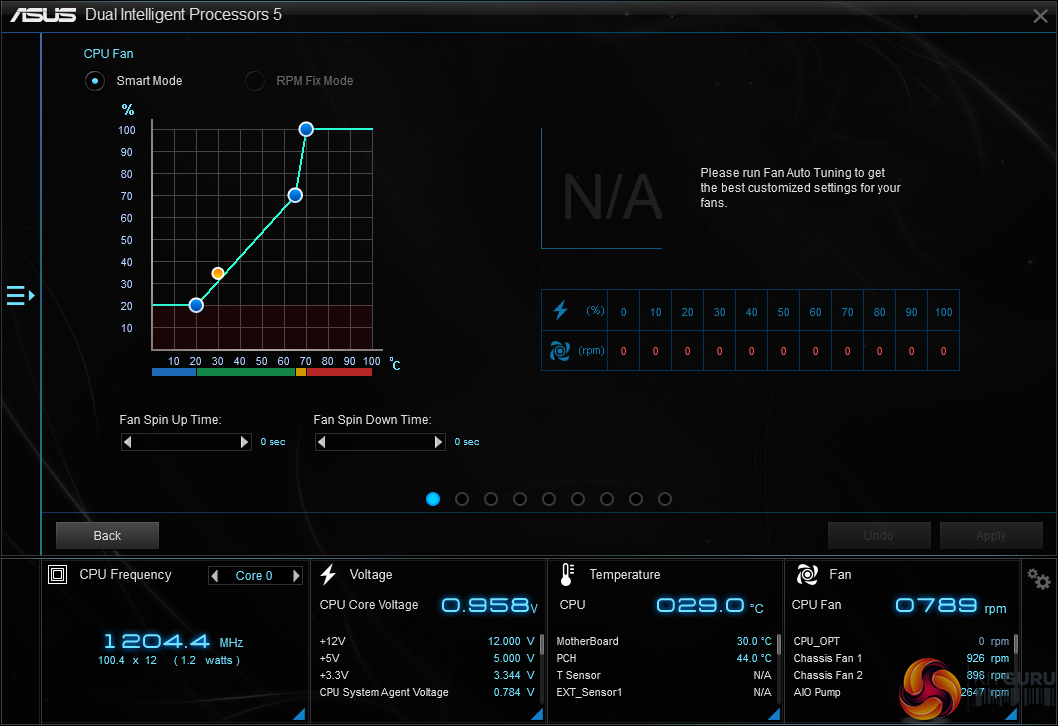Click the Fan panel icon
This screenshot has height=726, width=1058.
tap(806, 575)
